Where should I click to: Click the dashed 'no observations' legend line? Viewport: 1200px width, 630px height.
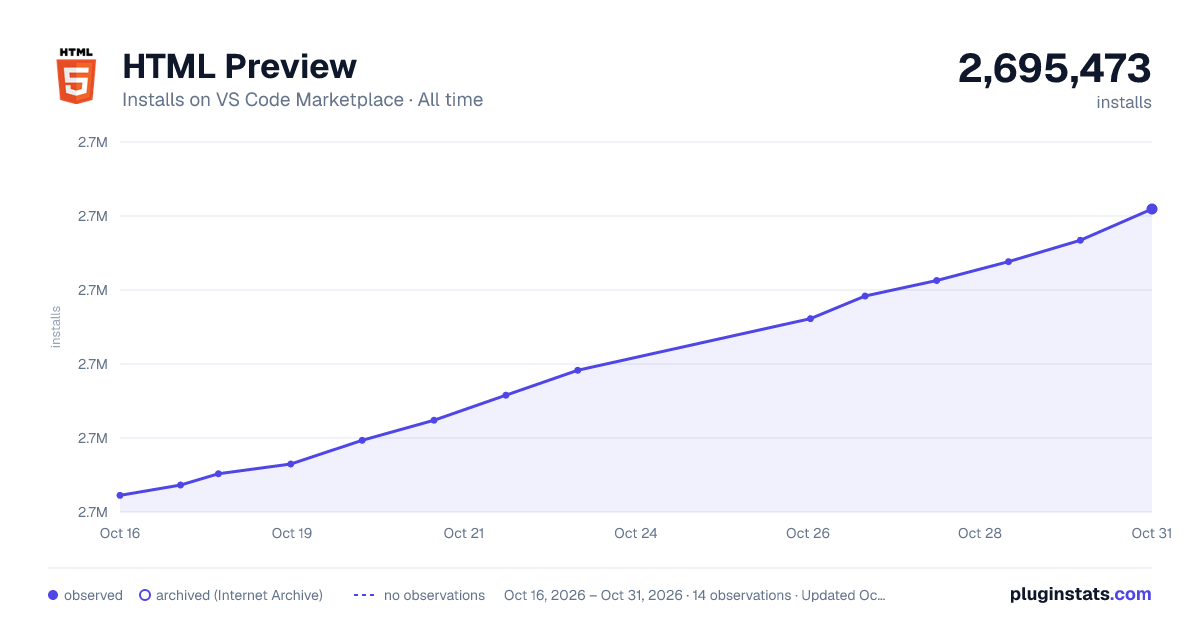point(364,595)
